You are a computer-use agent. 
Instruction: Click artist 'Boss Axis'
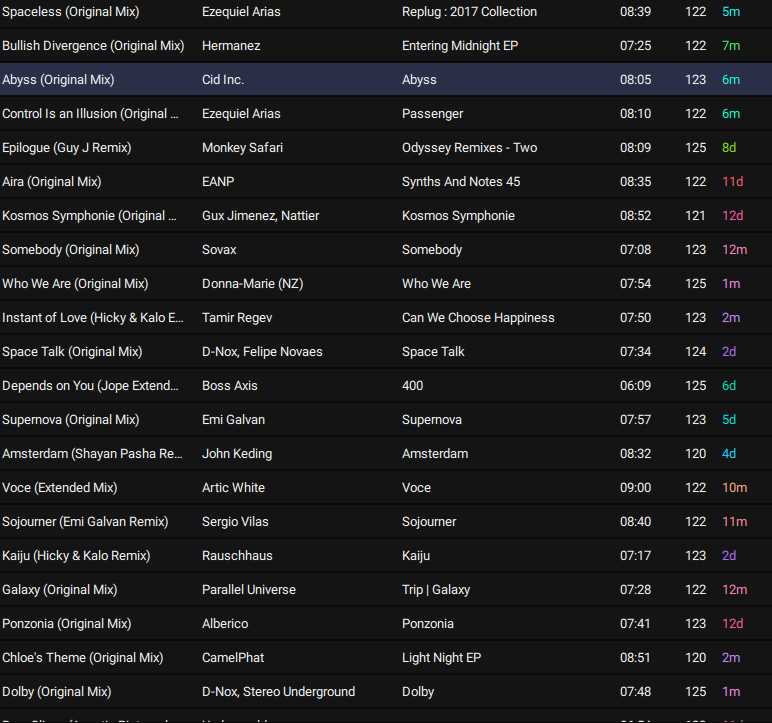[x=229, y=386]
